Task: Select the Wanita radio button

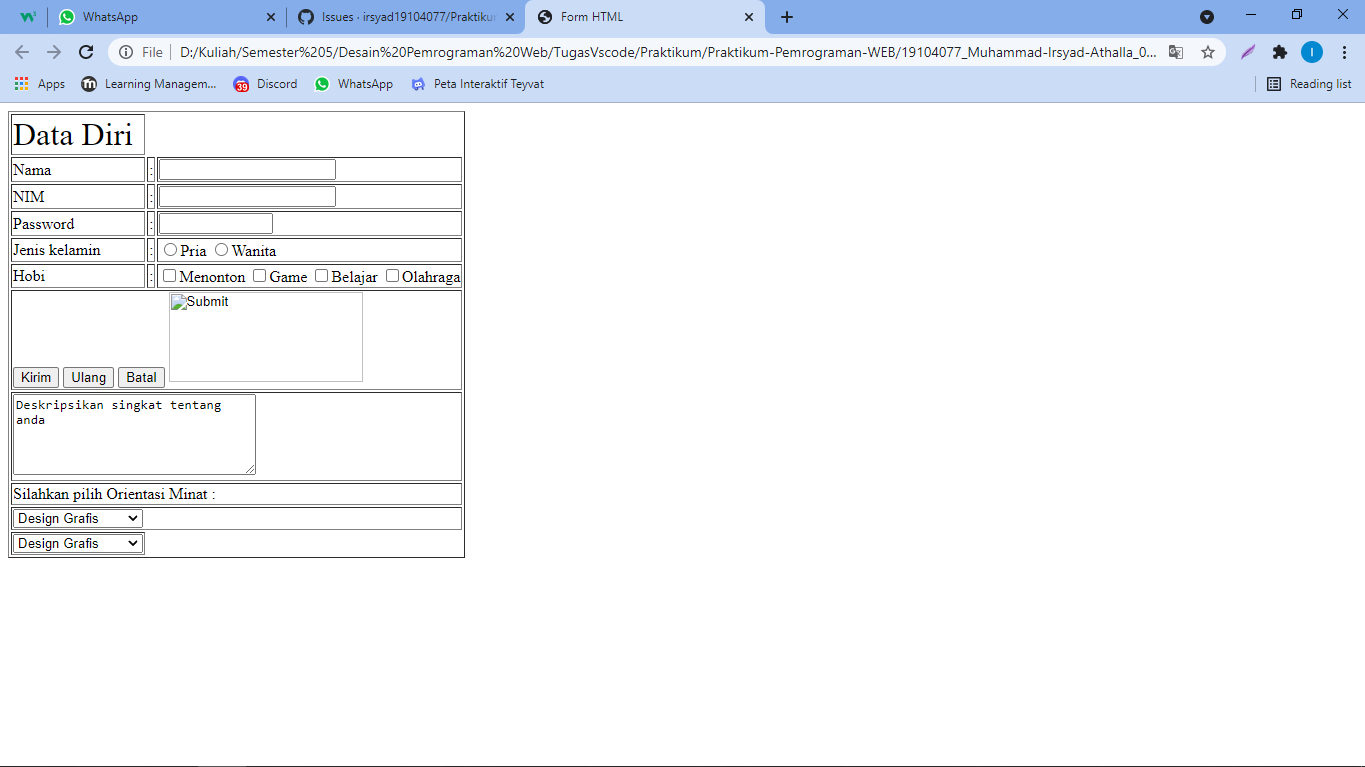Action: tap(222, 249)
